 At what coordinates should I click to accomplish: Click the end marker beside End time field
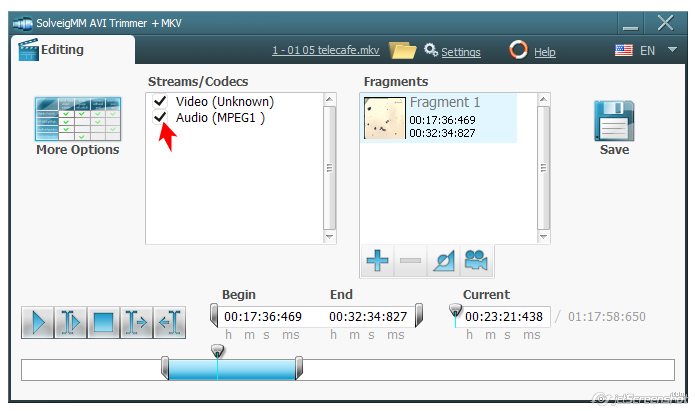click(x=418, y=315)
